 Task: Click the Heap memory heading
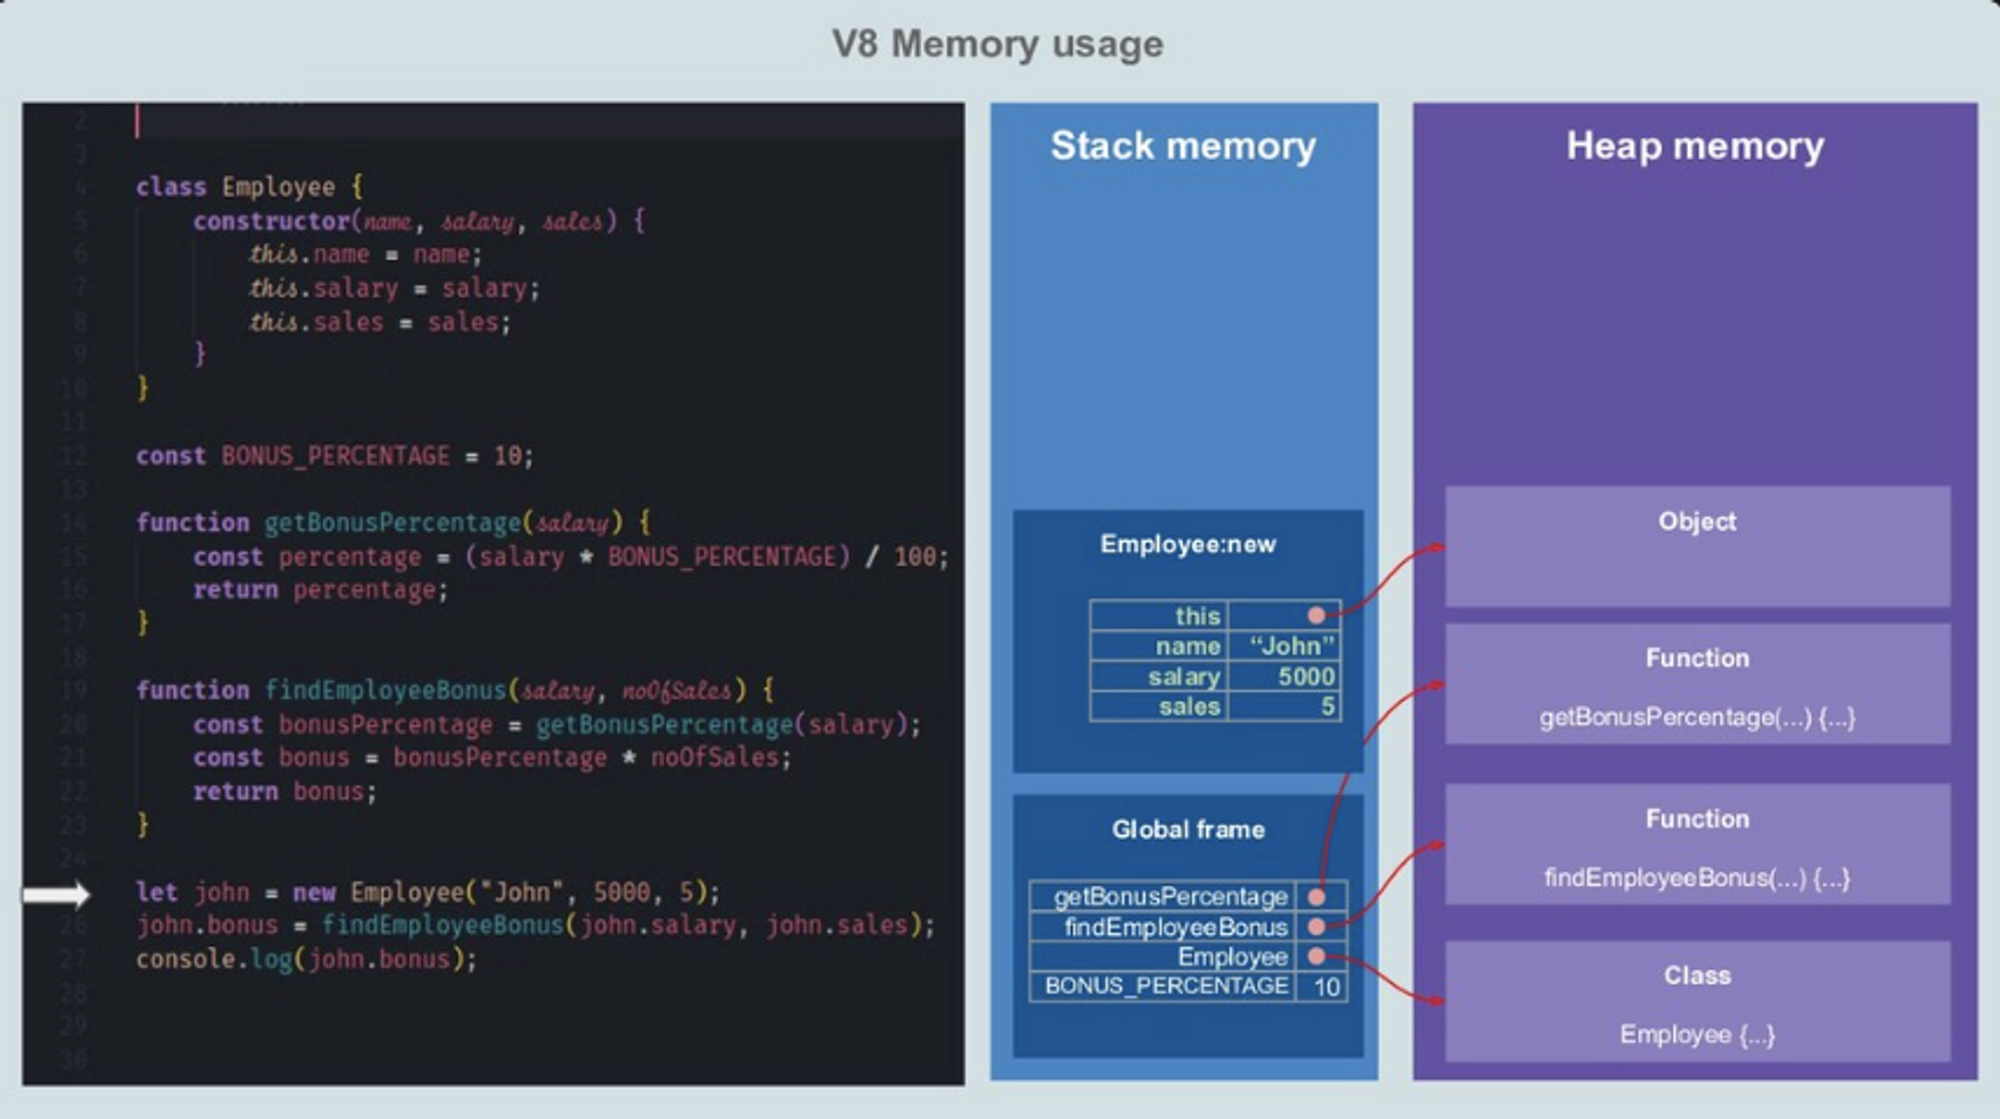click(1695, 146)
